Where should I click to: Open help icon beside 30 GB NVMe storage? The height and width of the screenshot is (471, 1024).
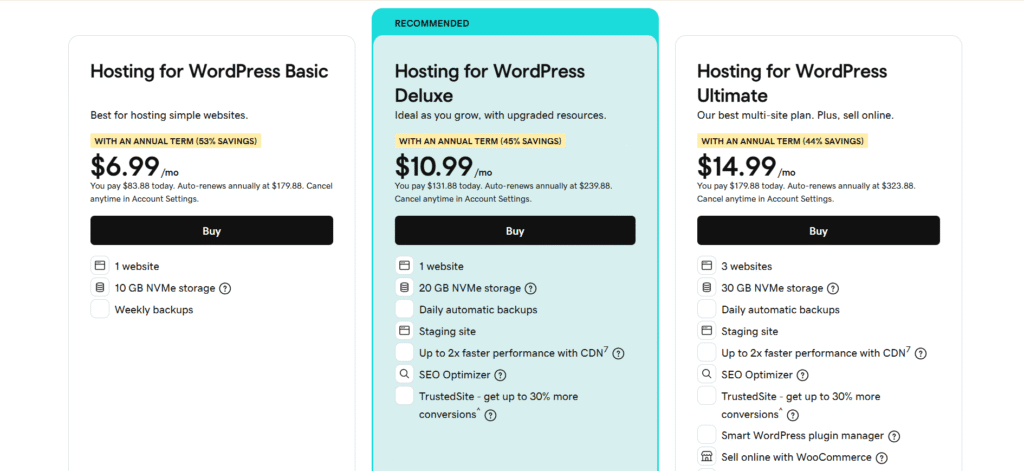coord(834,289)
